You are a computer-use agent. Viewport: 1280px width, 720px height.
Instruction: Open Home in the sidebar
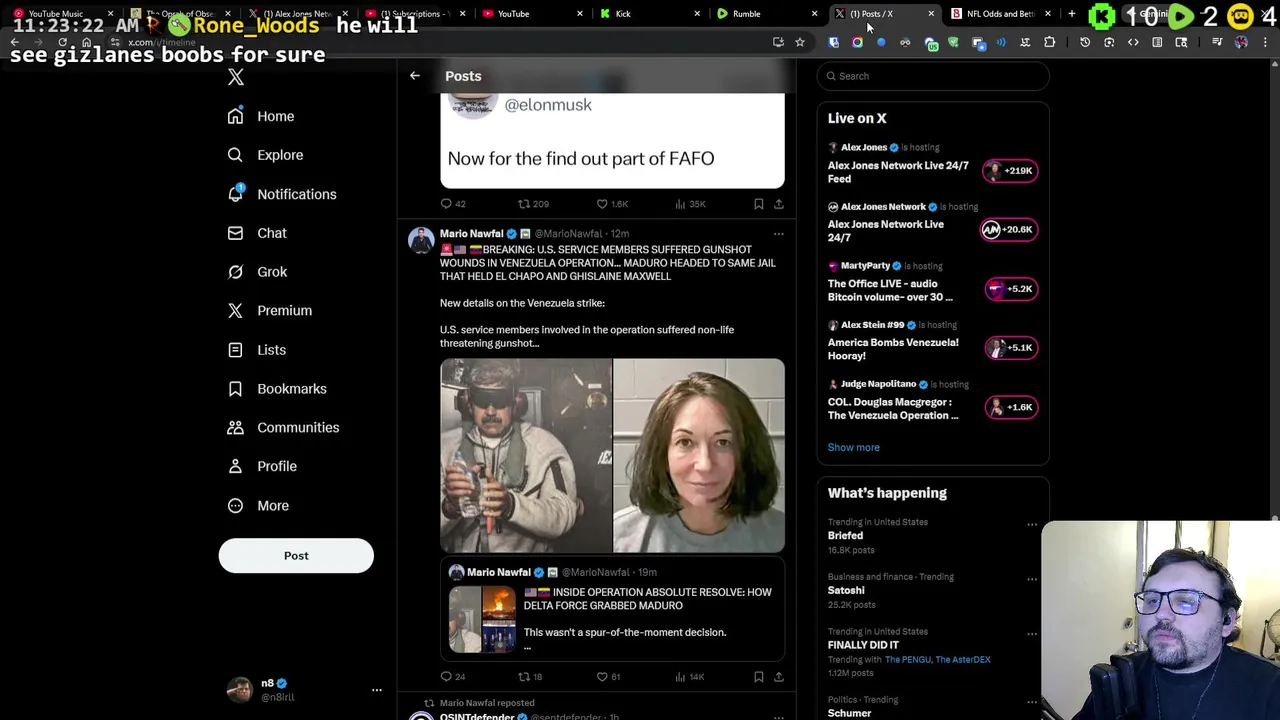pos(260,116)
